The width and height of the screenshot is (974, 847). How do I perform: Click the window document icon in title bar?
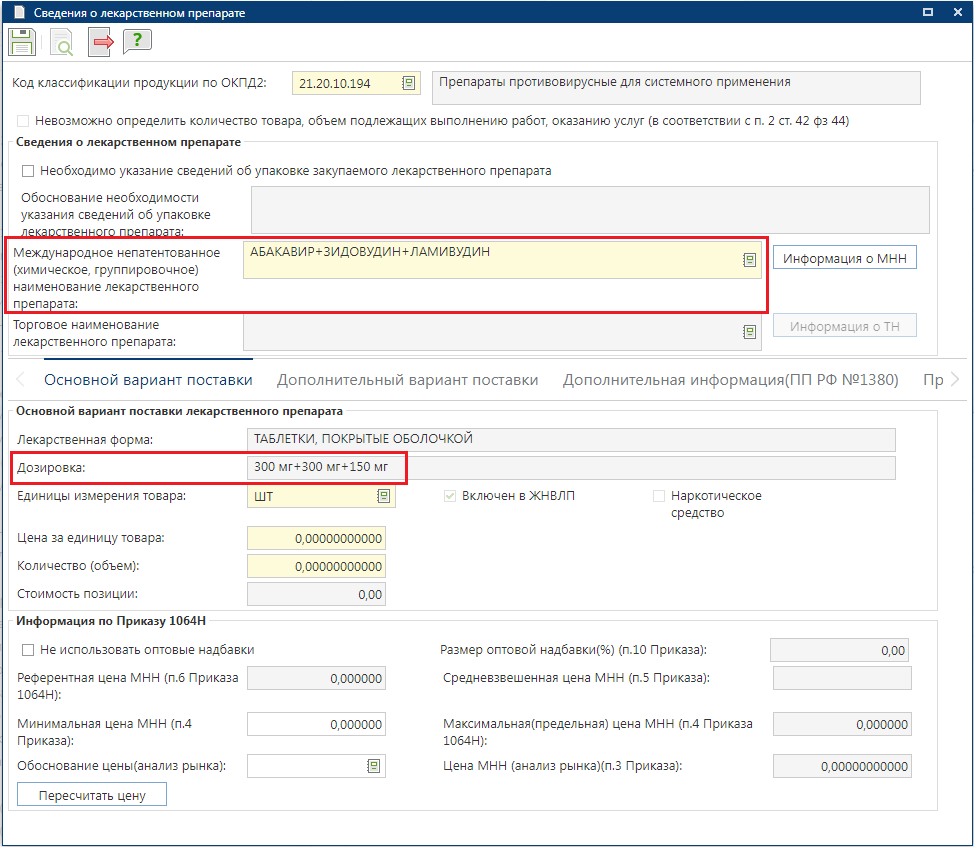click(19, 12)
